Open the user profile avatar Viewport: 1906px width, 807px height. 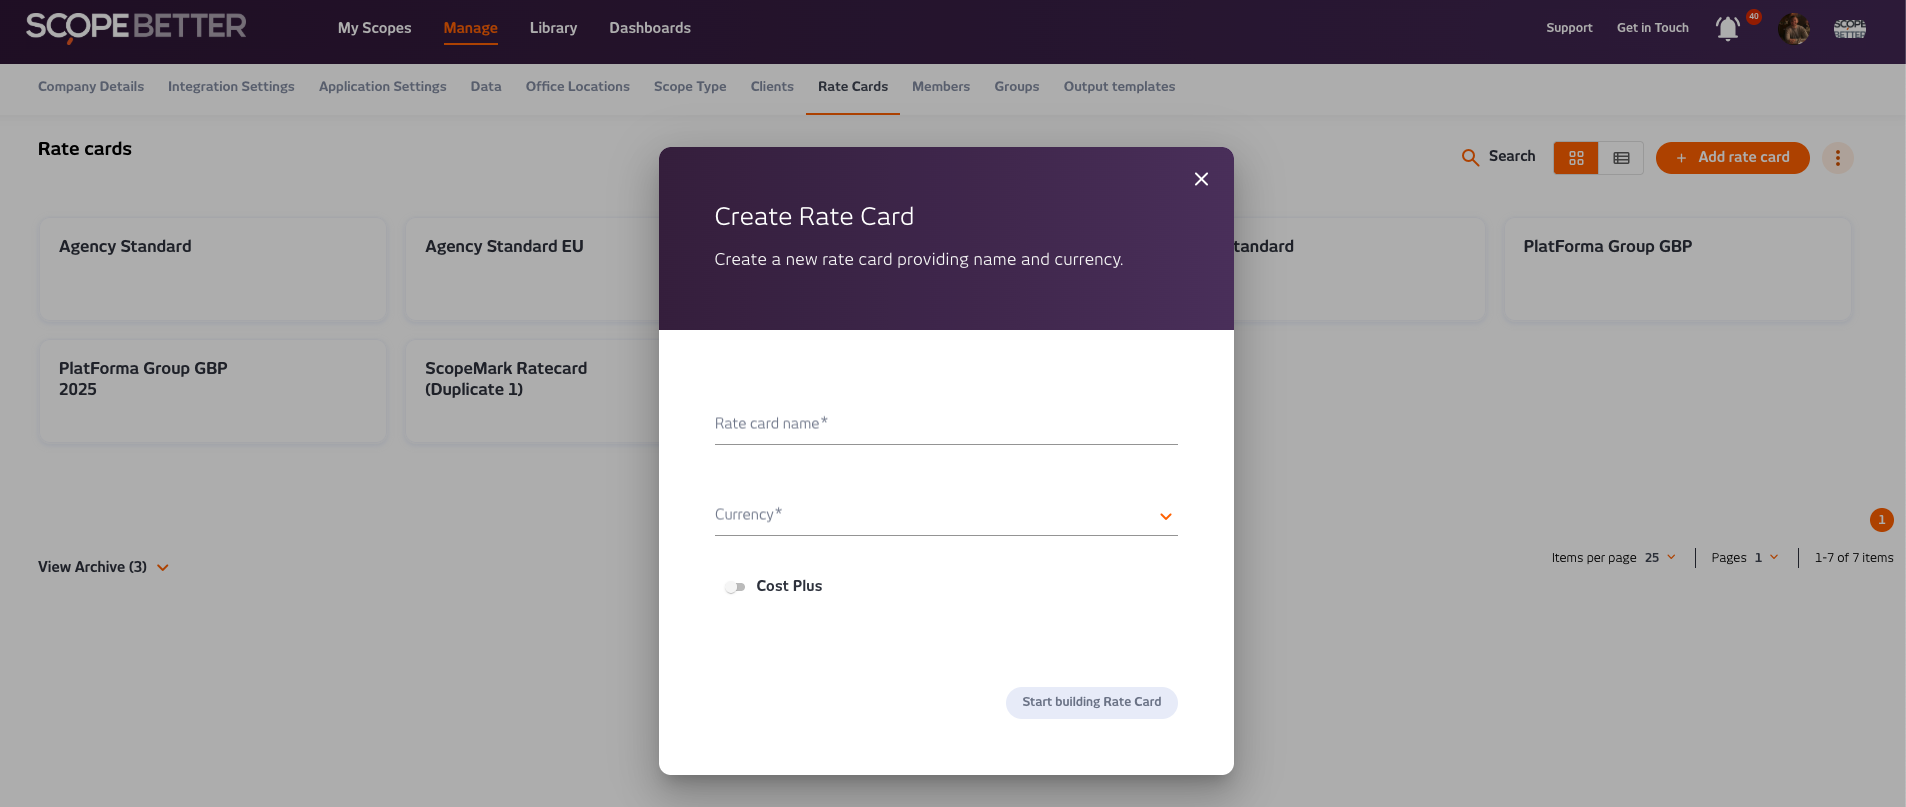[1794, 28]
